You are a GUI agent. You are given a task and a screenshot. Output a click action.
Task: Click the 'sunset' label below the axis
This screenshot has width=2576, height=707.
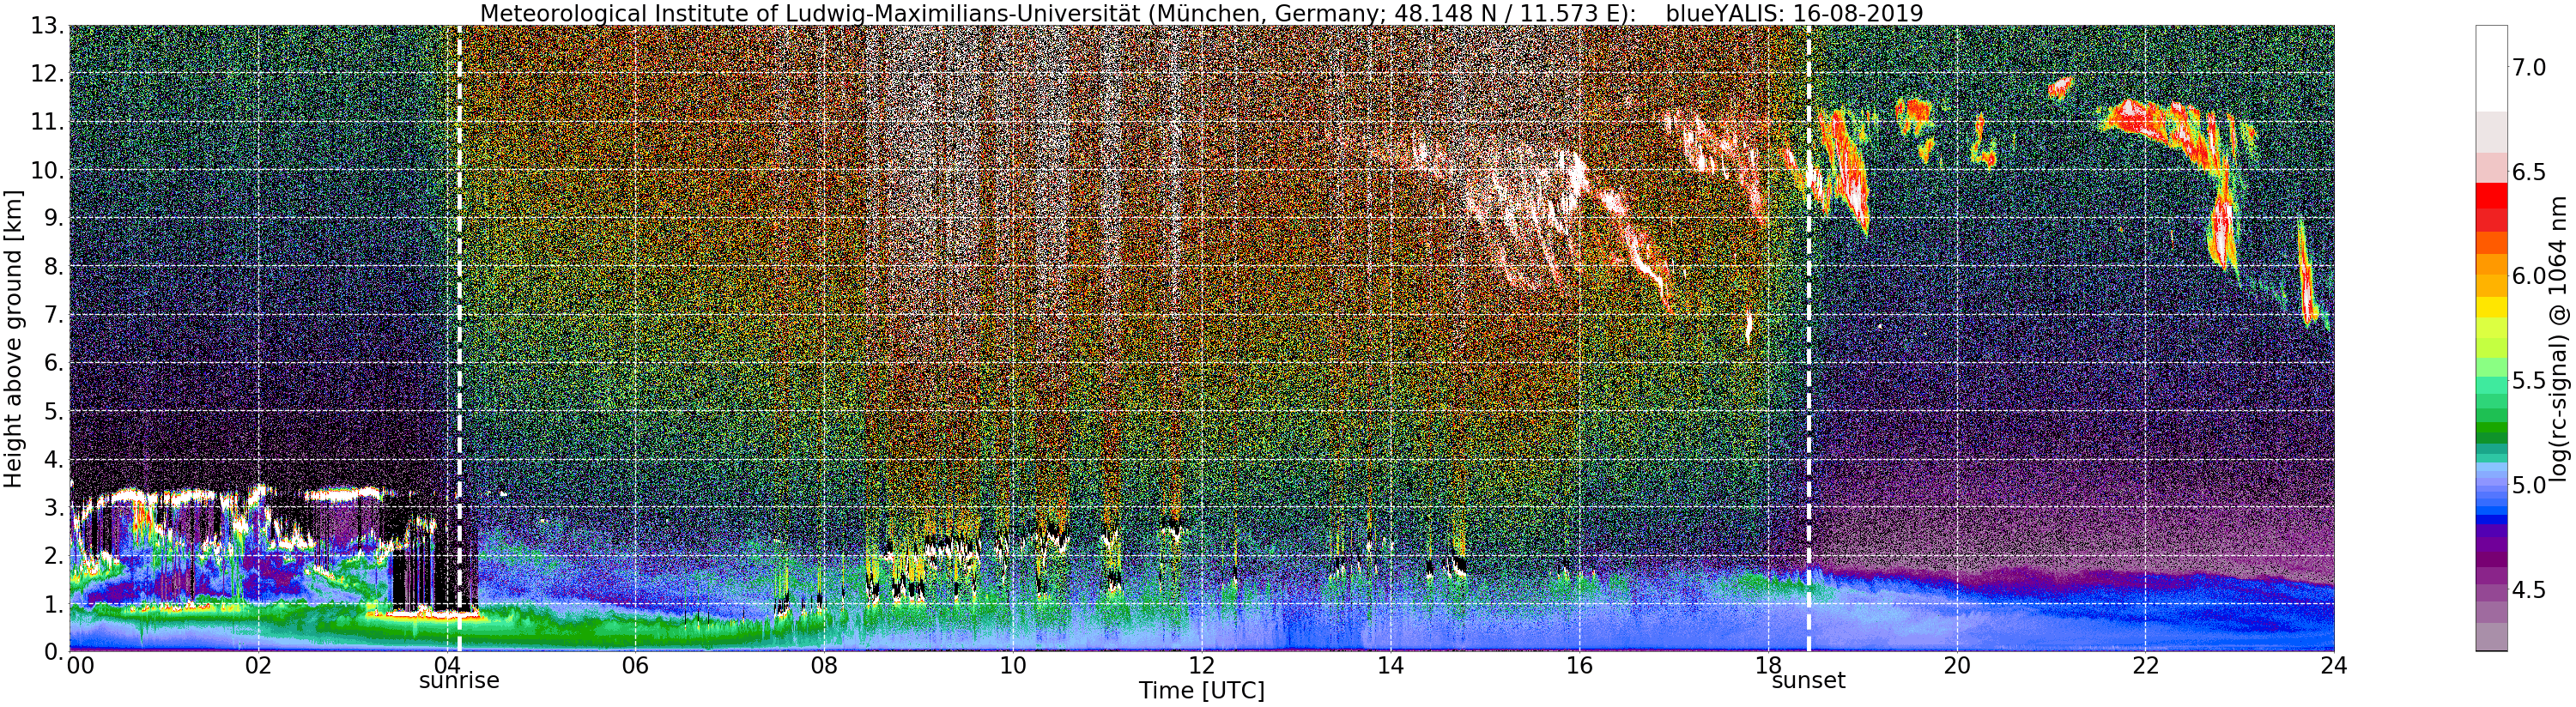point(1808,681)
